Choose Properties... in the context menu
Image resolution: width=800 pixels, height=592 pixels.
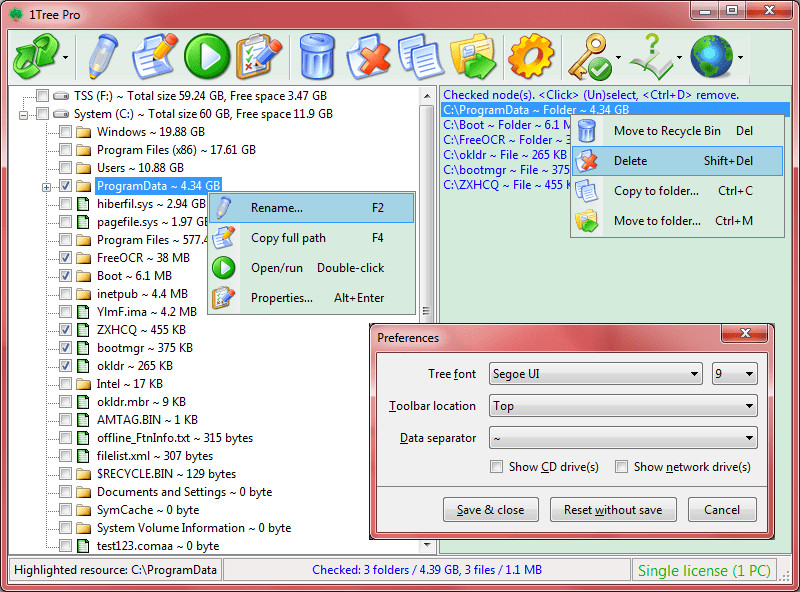(312, 298)
